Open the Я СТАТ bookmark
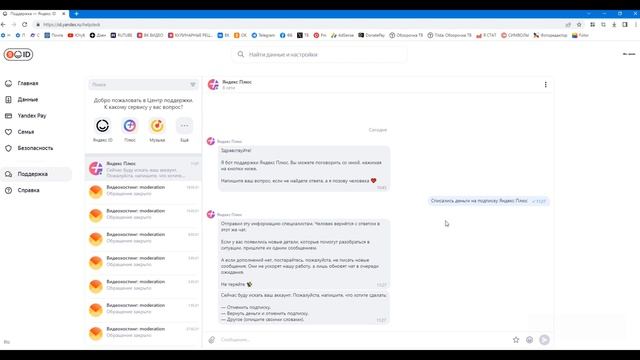Screen dimensions: 640x360 coord(486,36)
